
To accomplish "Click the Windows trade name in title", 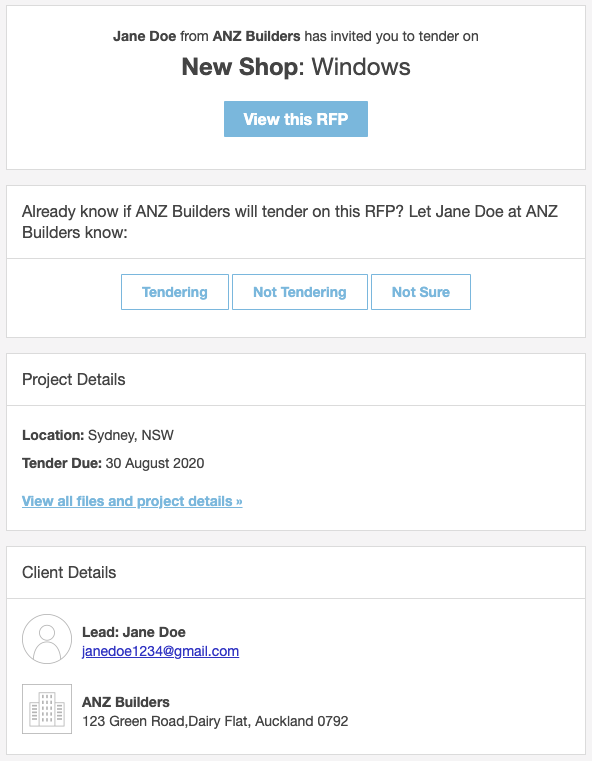I will 361,66.
